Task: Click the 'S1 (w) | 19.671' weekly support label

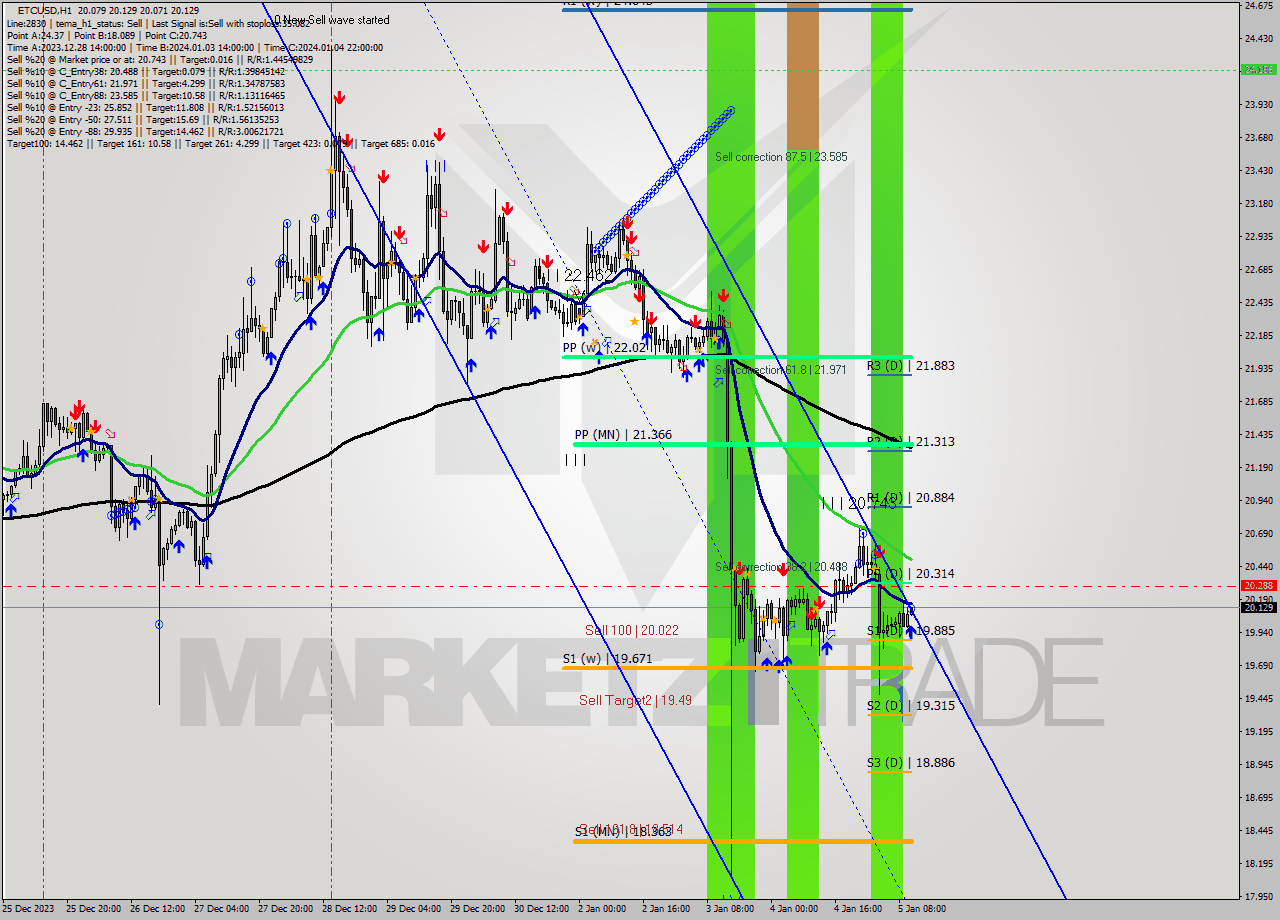Action: click(607, 659)
